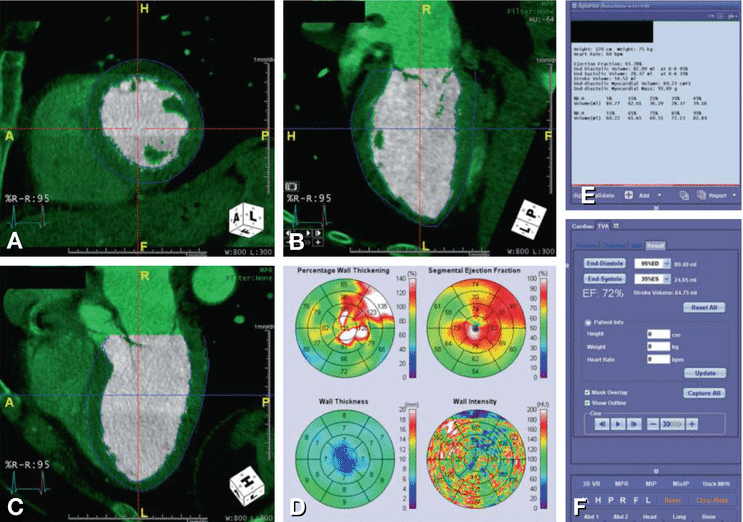Image resolution: width=743 pixels, height=522 pixels.
Task: Click the End-Diastole button
Action: 605,263
